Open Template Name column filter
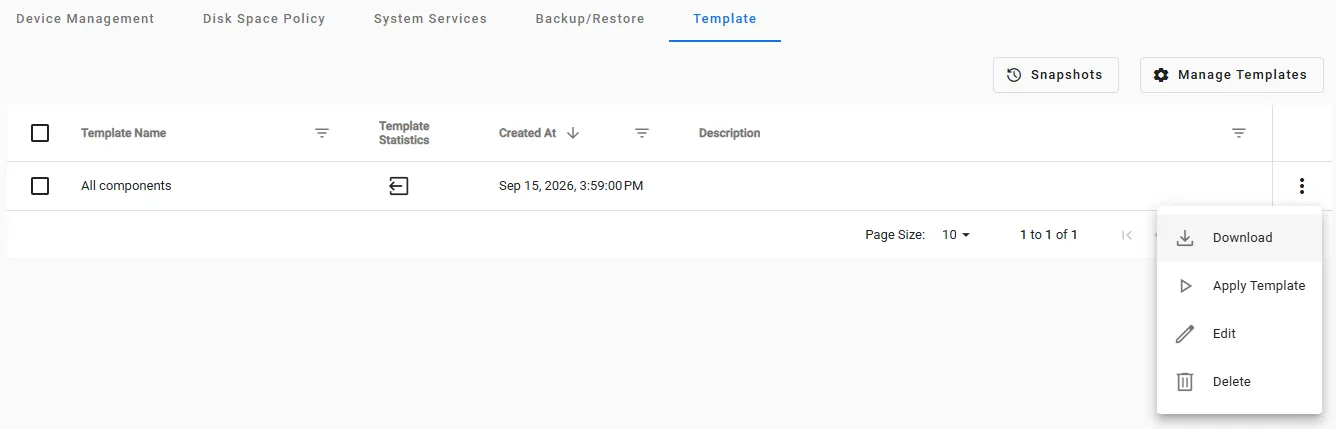The height and width of the screenshot is (429, 1336). pyautogui.click(x=322, y=133)
